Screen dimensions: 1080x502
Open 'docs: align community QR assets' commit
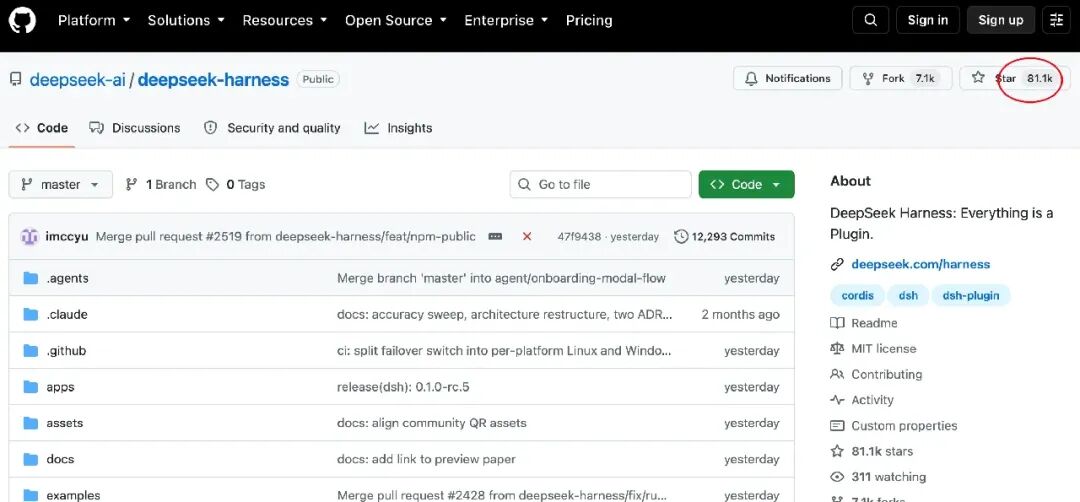click(x=431, y=423)
